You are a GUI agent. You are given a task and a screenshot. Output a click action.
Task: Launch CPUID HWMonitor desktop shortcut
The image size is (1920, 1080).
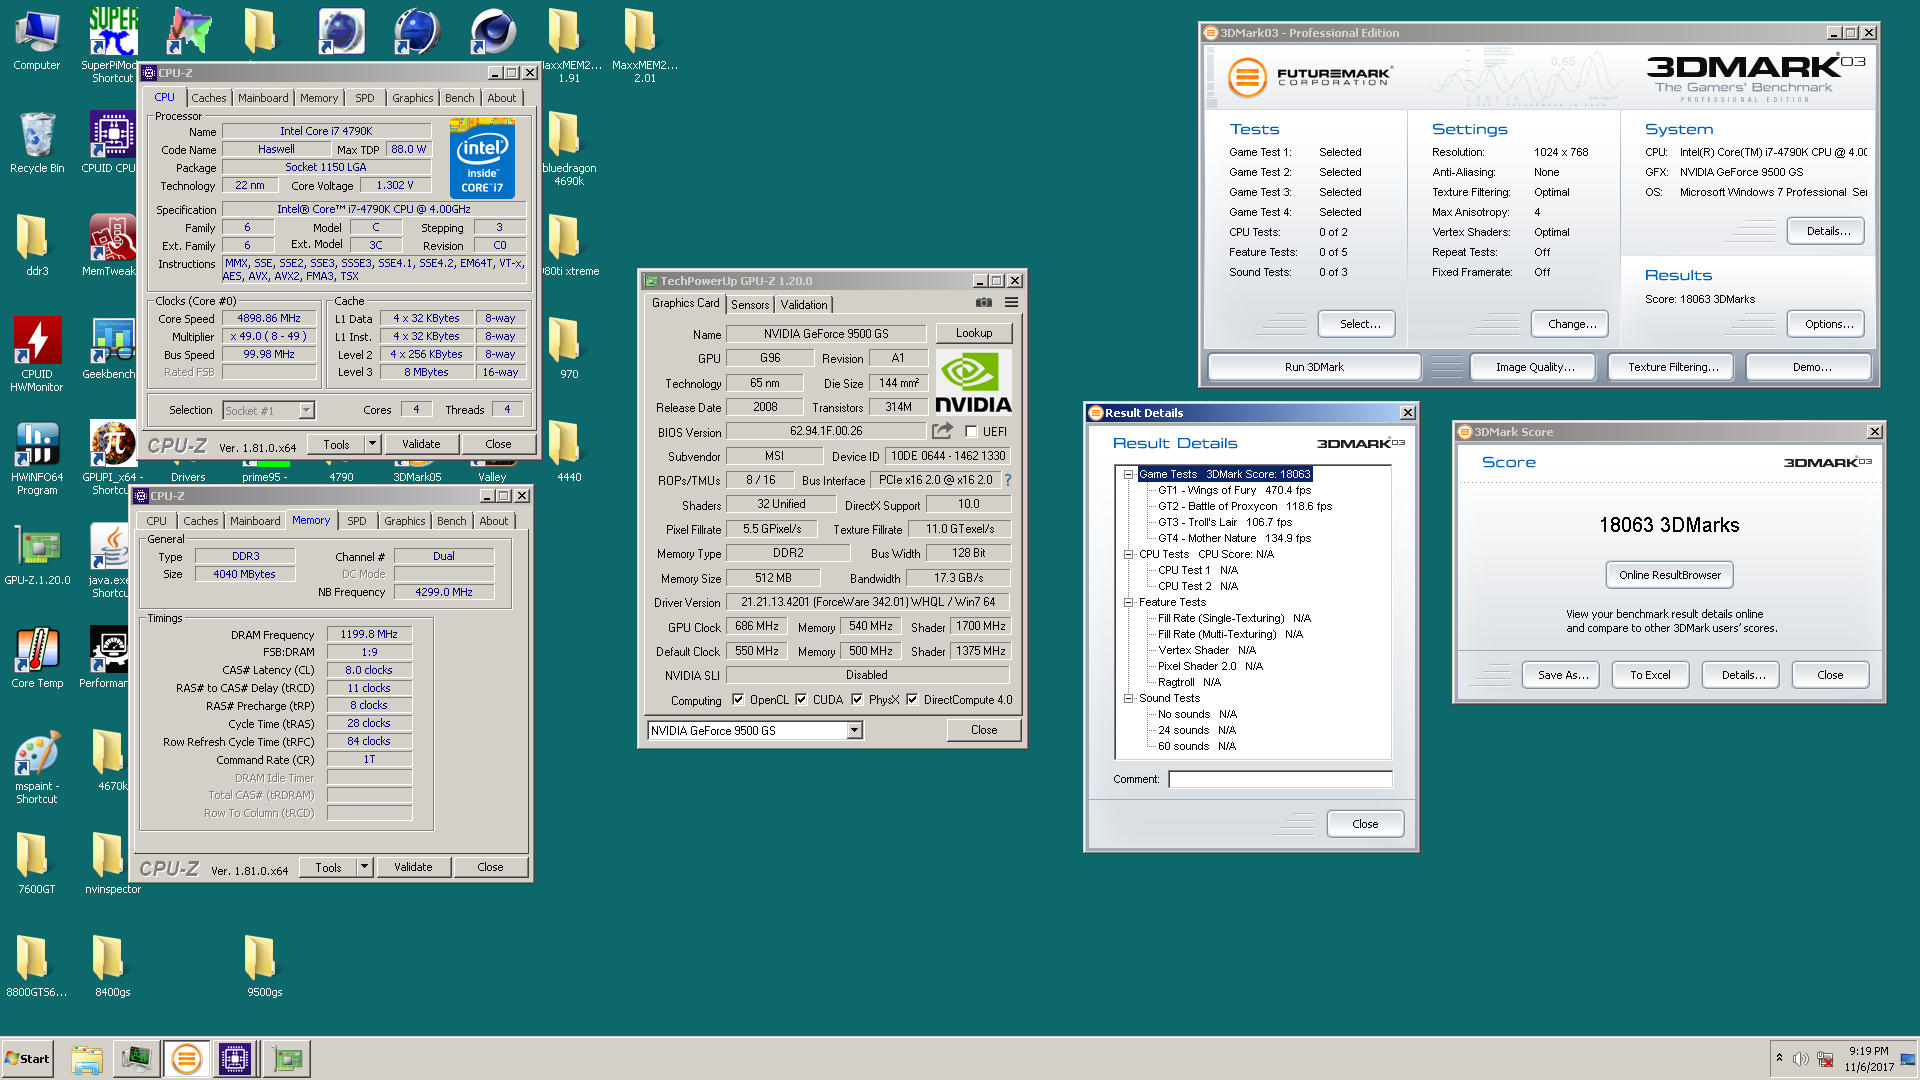point(37,353)
